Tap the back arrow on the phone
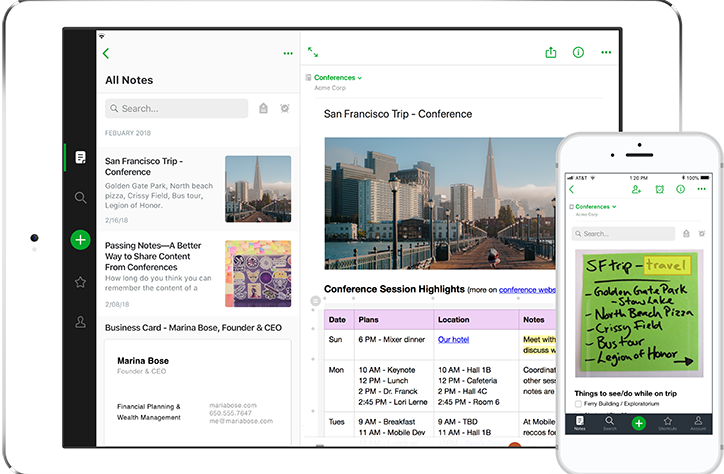The height and width of the screenshot is (474, 724). tap(572, 189)
